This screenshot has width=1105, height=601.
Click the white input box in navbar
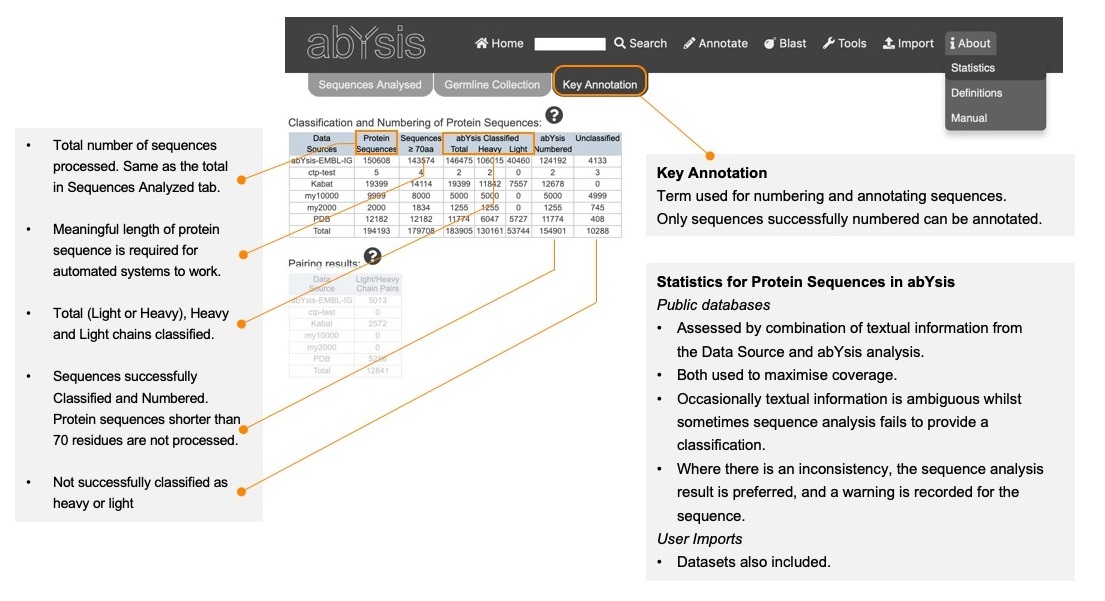(x=570, y=44)
